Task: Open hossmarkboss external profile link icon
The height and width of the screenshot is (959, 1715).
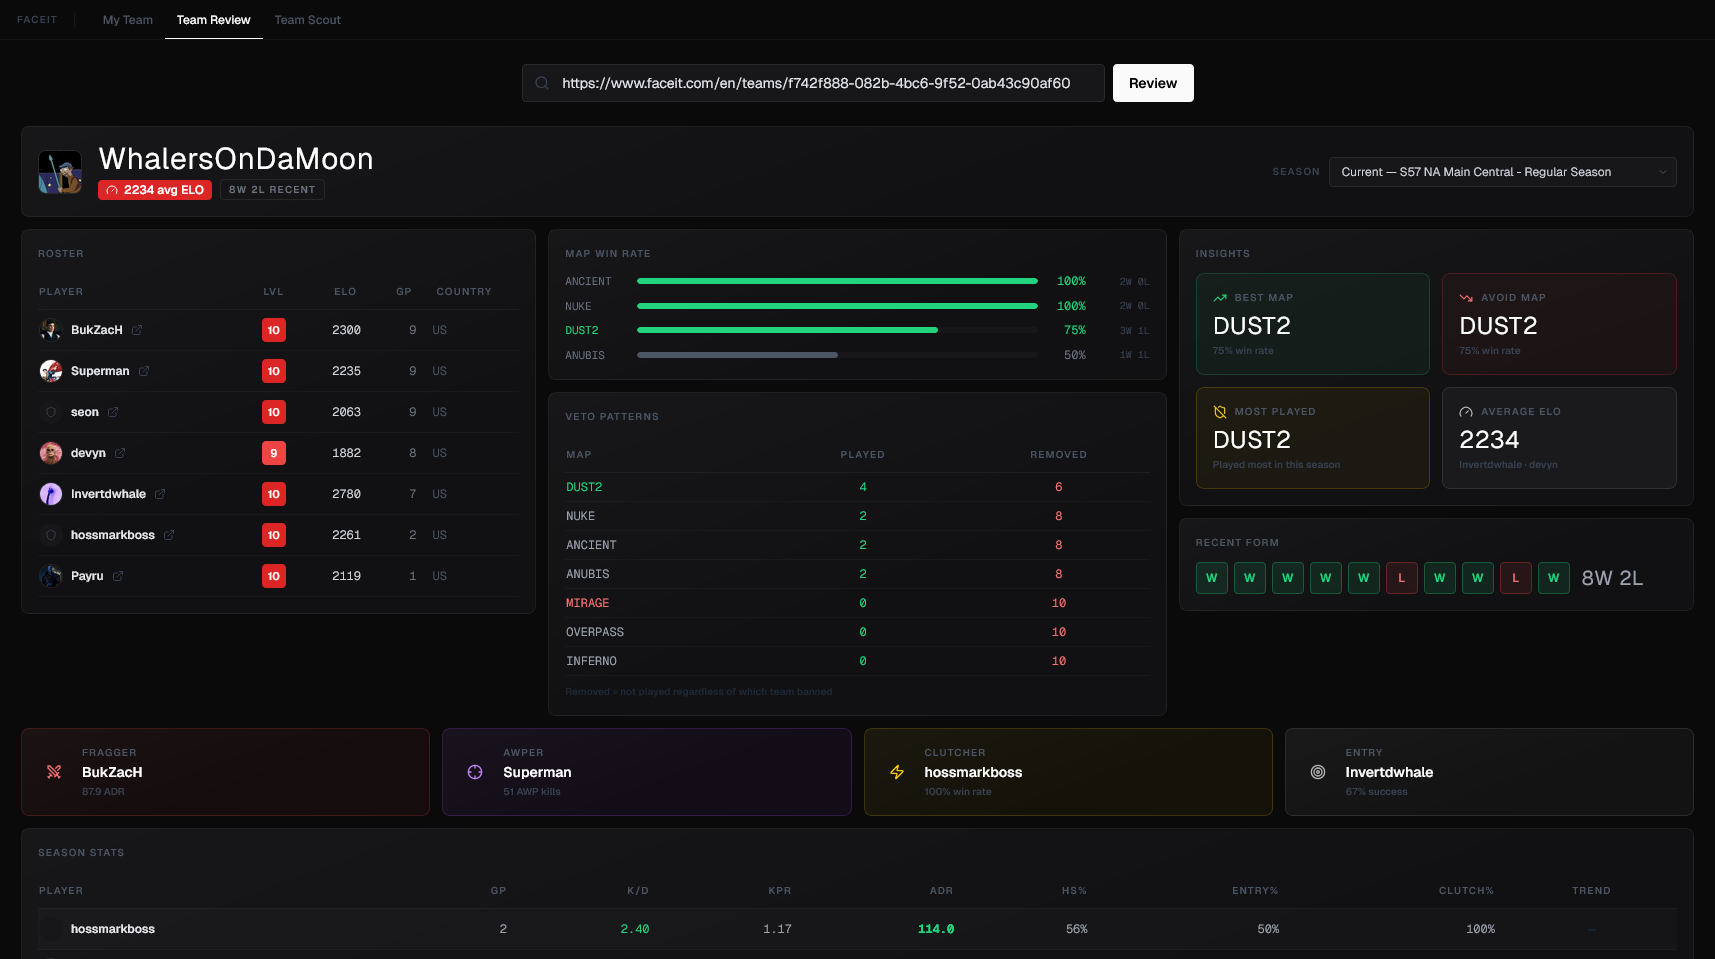Action: 169,535
